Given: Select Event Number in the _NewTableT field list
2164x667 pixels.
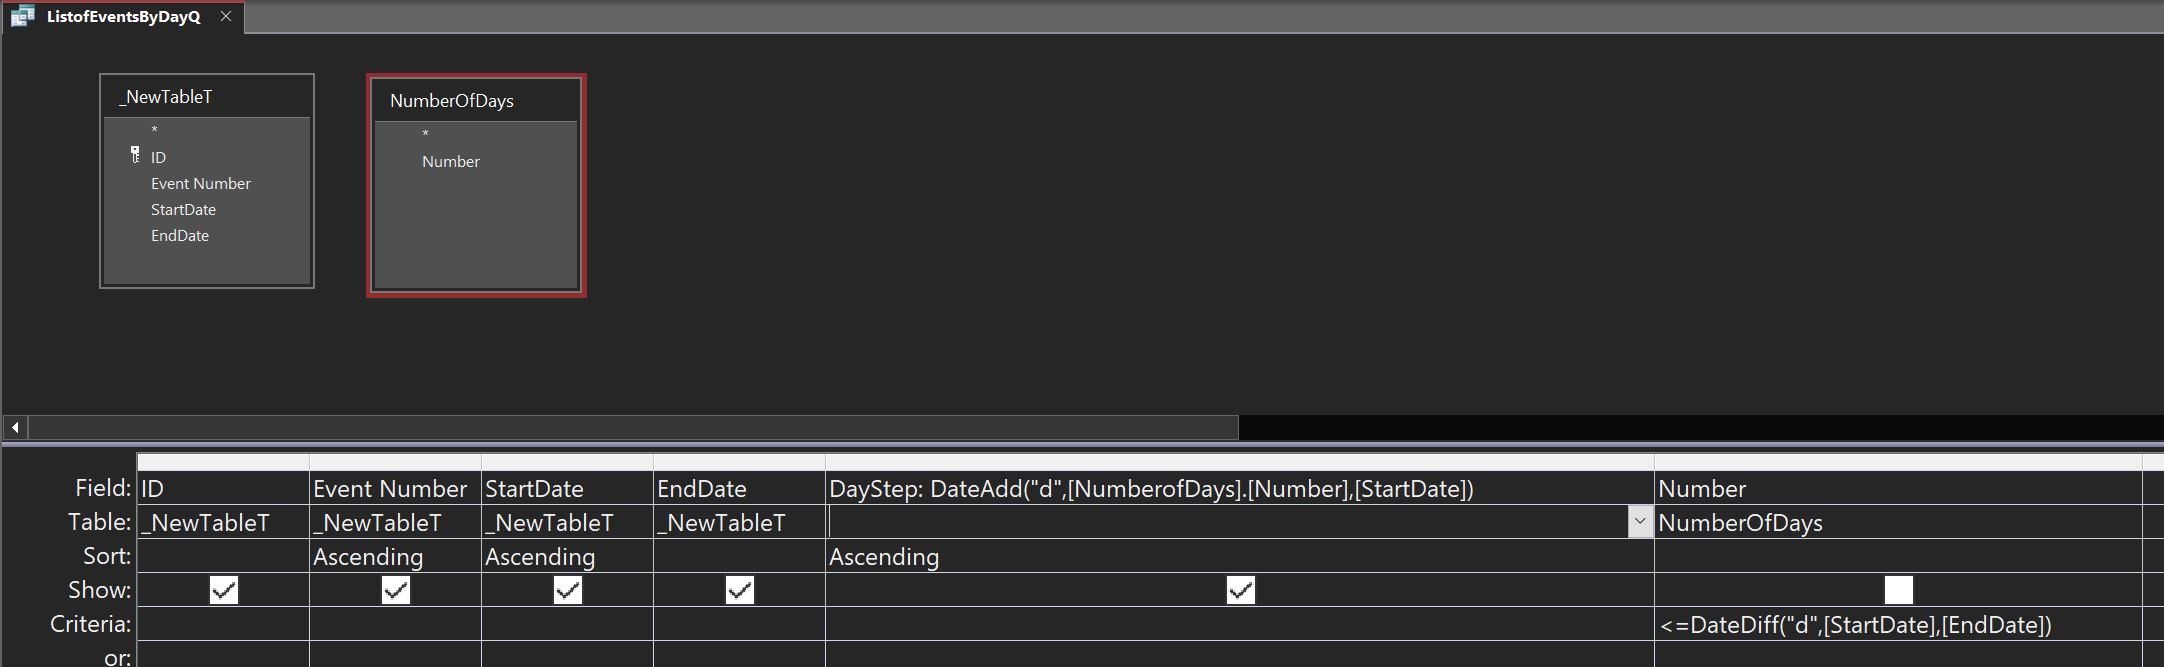Looking at the screenshot, I should 201,184.
